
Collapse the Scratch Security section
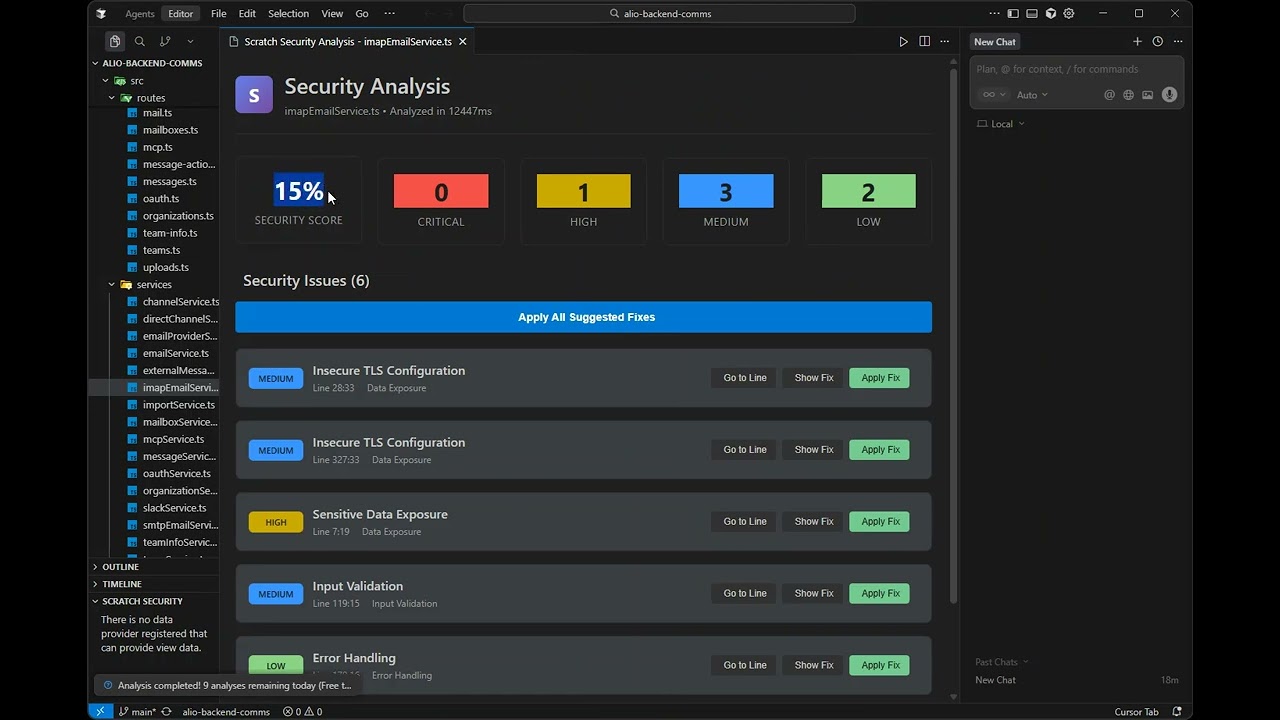tap(142, 601)
